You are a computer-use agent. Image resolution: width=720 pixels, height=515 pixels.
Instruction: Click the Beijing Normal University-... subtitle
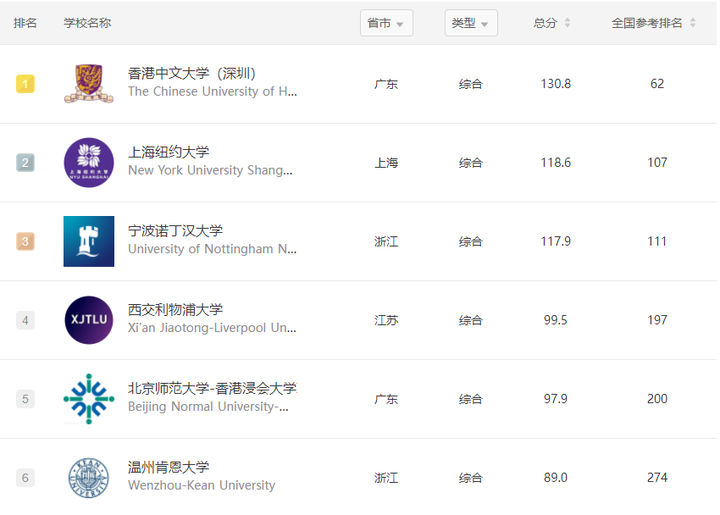pos(208,407)
